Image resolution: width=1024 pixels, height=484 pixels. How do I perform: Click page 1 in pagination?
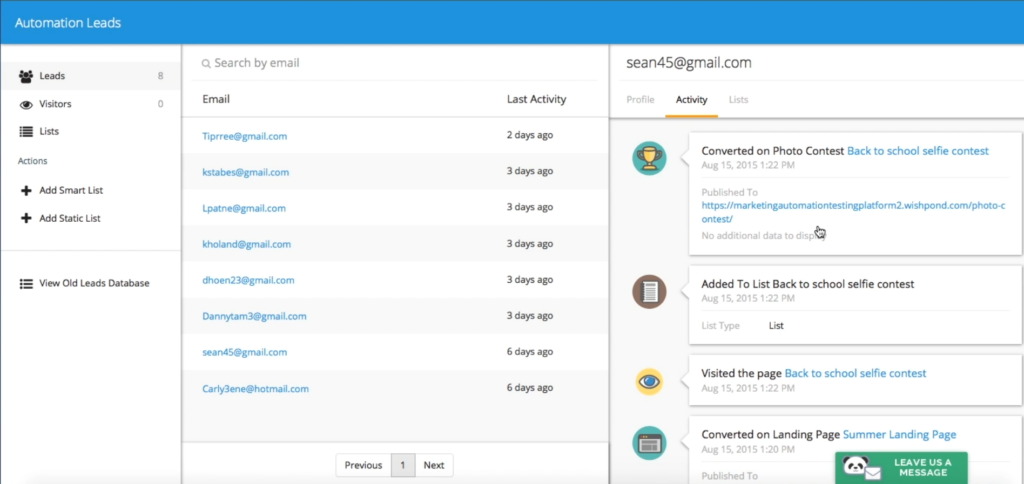403,465
